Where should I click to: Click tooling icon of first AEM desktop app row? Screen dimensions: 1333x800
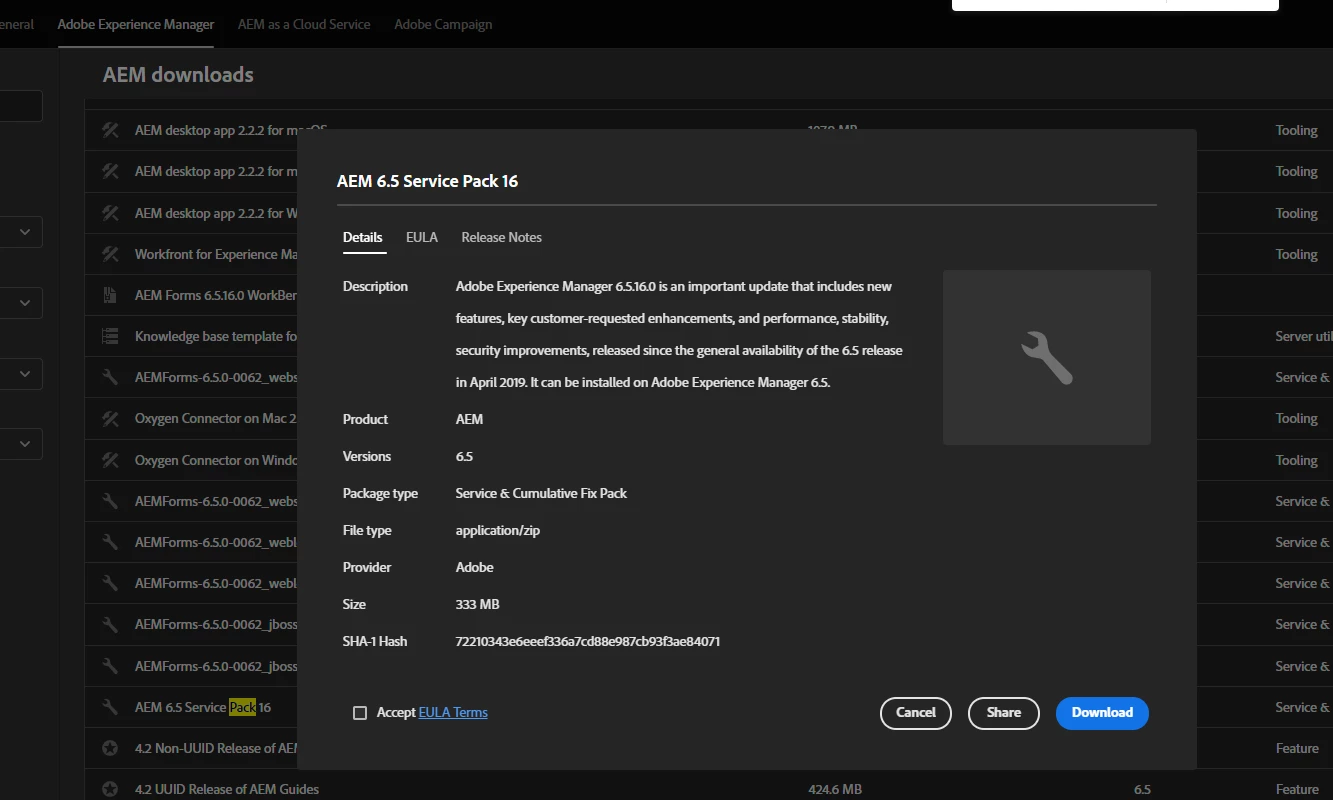pos(111,130)
